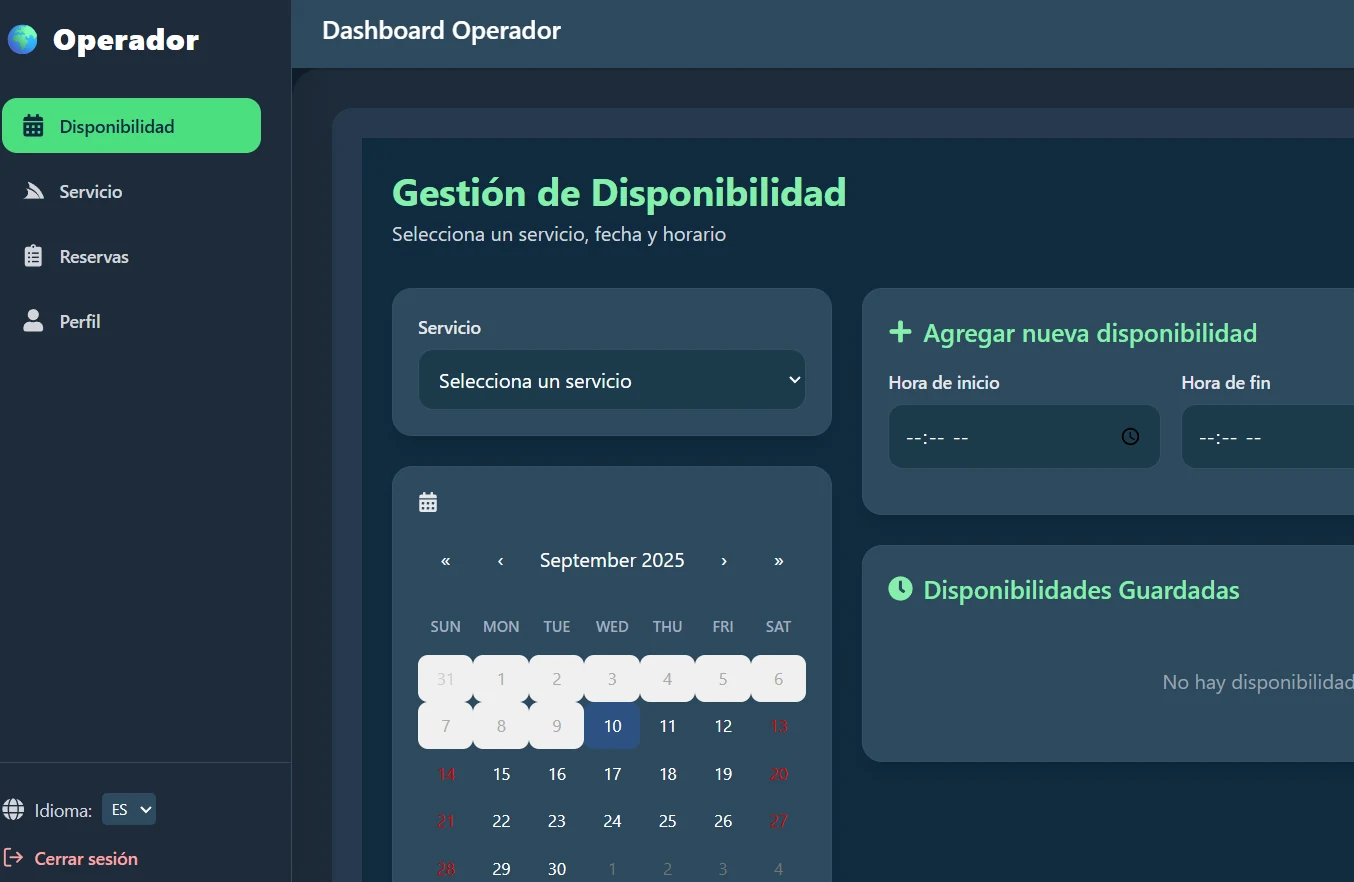This screenshot has width=1354, height=882.
Task: Focus the Hora de inicio time field
Action: tap(1024, 437)
